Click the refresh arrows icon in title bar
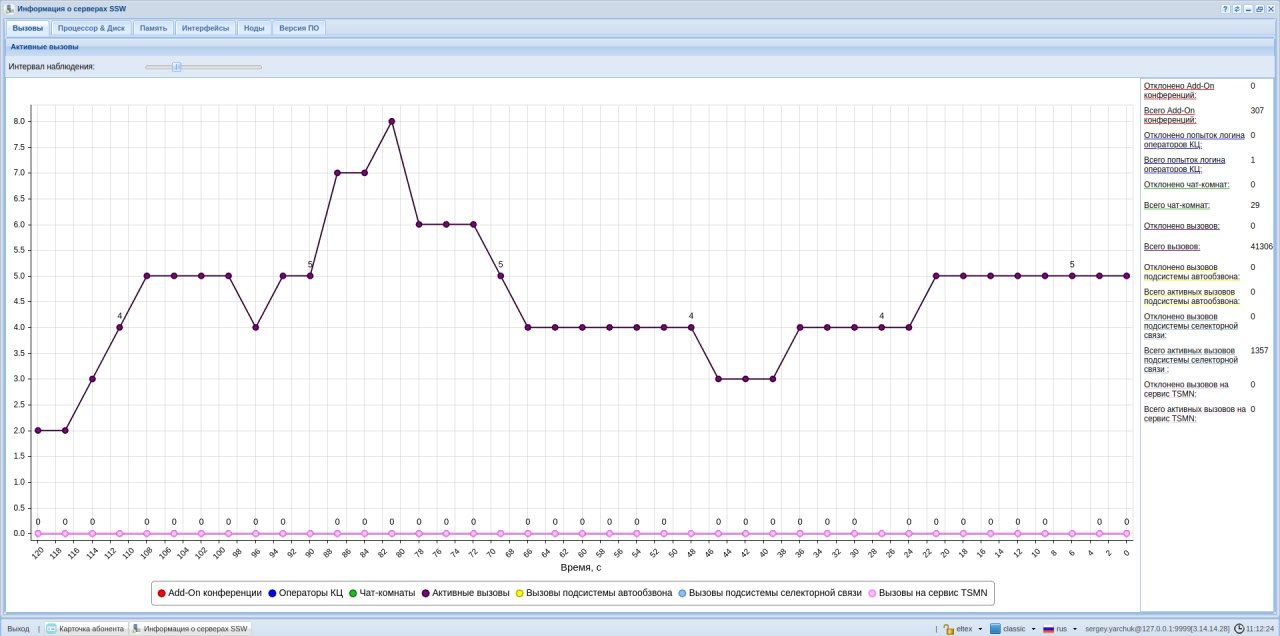Screen dimensions: 1280x636 tap(1237, 8)
